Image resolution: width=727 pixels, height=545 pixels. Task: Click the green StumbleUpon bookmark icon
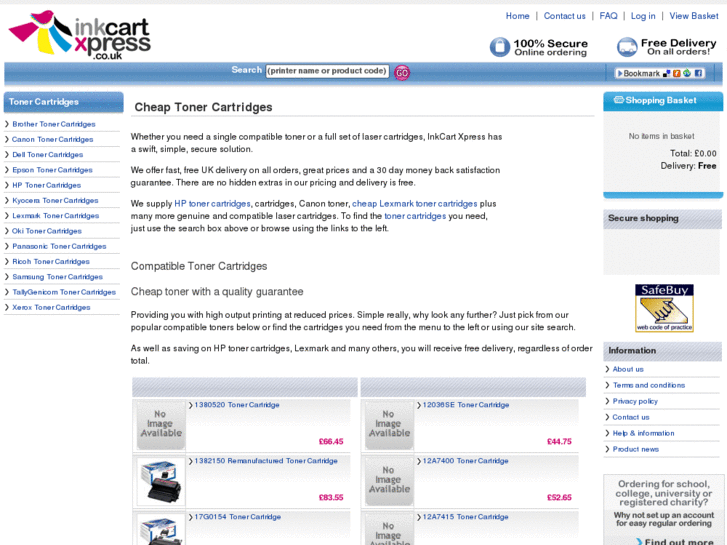687,73
